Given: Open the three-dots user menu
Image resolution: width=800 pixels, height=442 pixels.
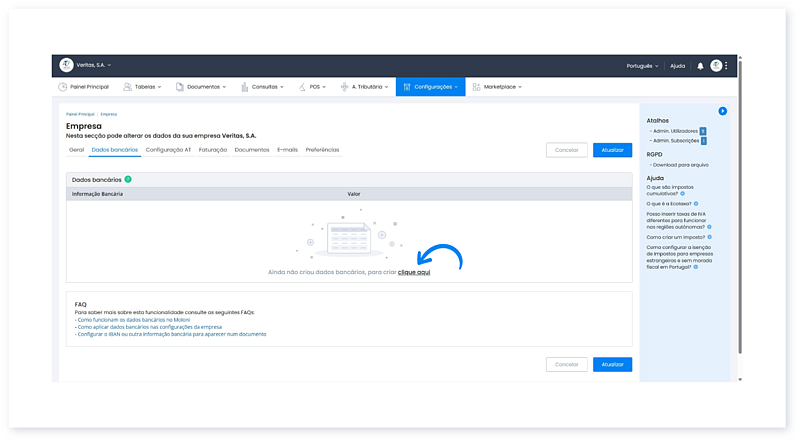Looking at the screenshot, I should [726, 65].
